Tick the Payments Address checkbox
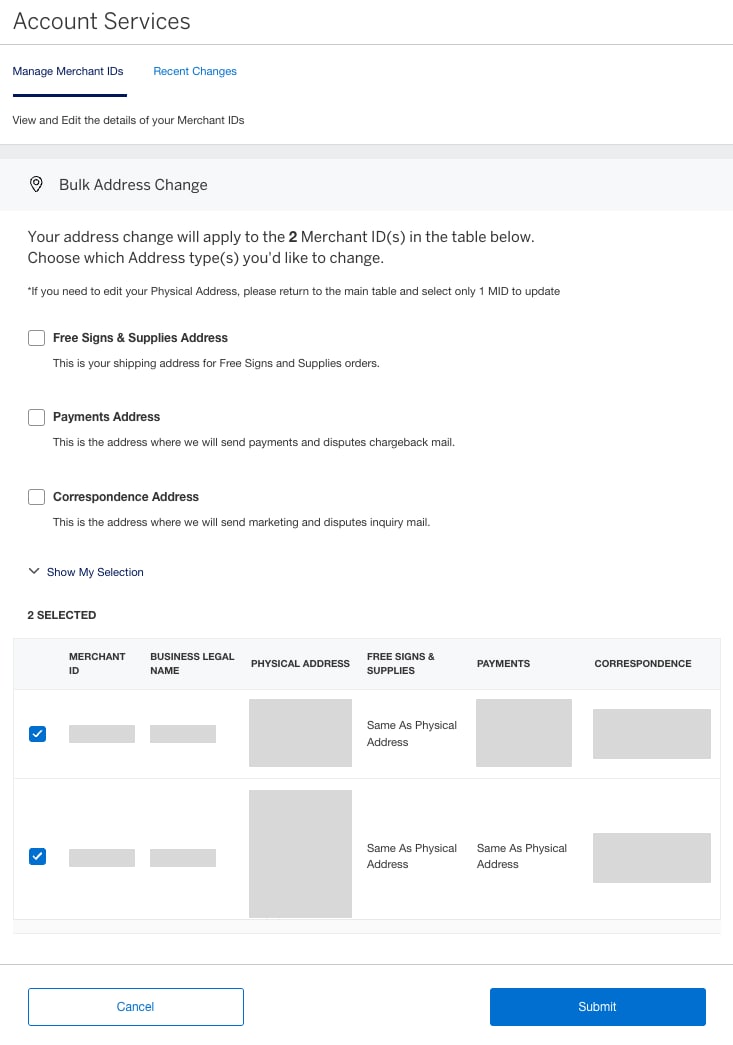 (37, 417)
